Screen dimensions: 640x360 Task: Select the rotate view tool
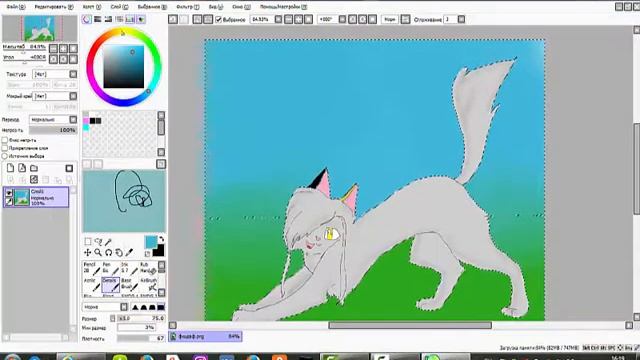[x=108, y=253]
